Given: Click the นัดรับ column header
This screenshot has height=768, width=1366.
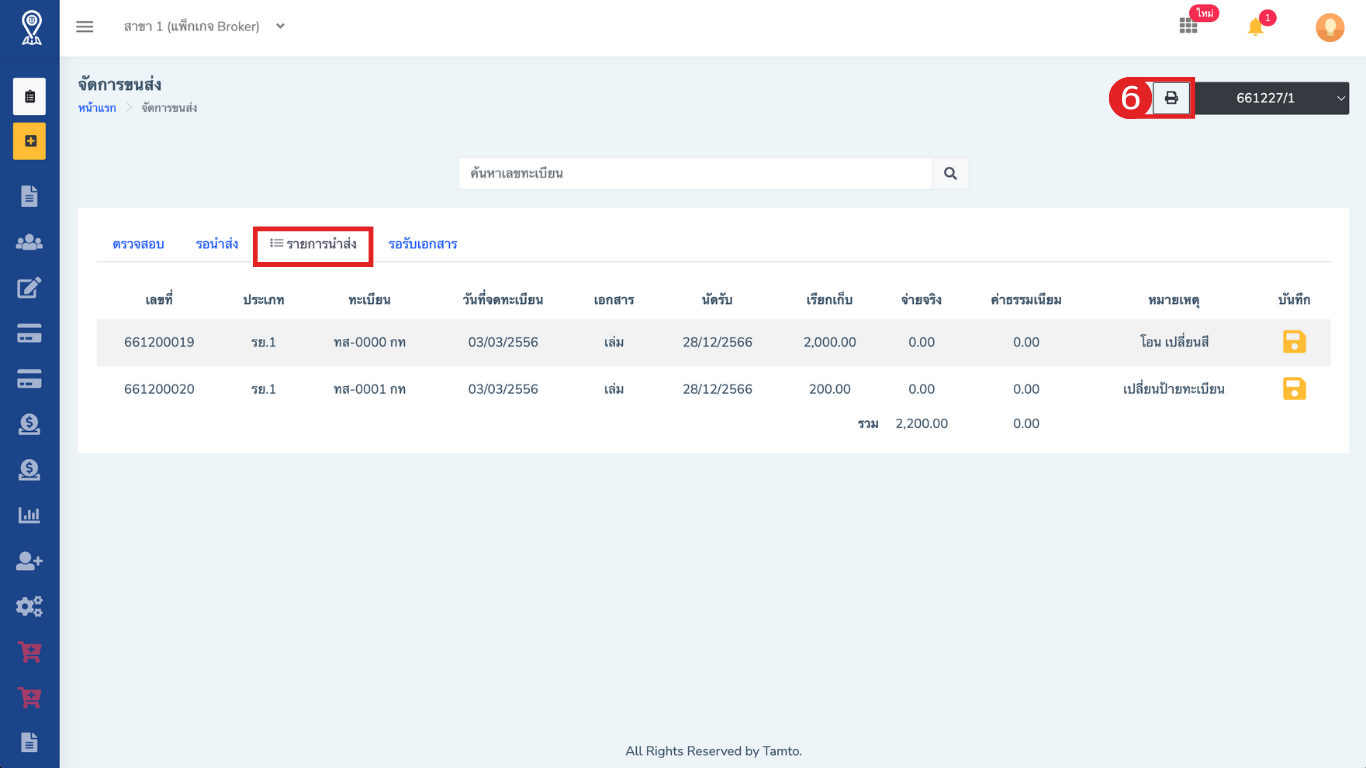Looking at the screenshot, I should [x=717, y=300].
